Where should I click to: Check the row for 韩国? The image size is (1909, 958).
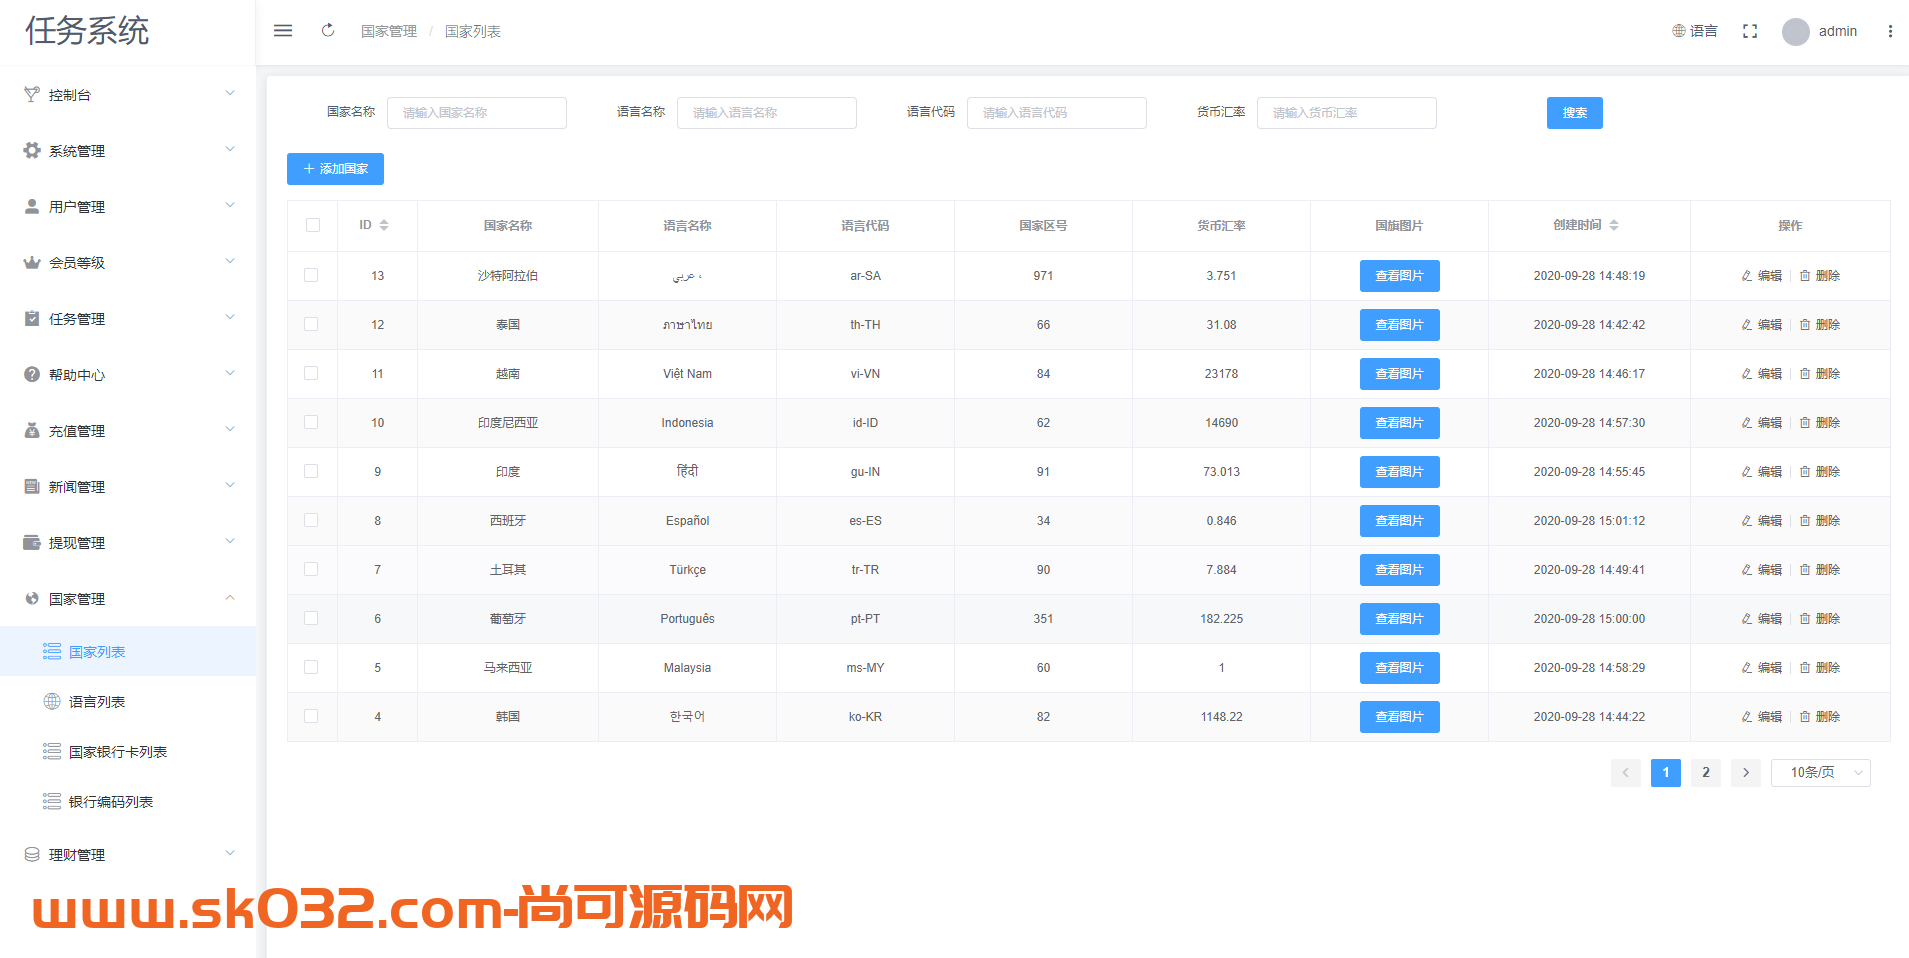click(311, 716)
